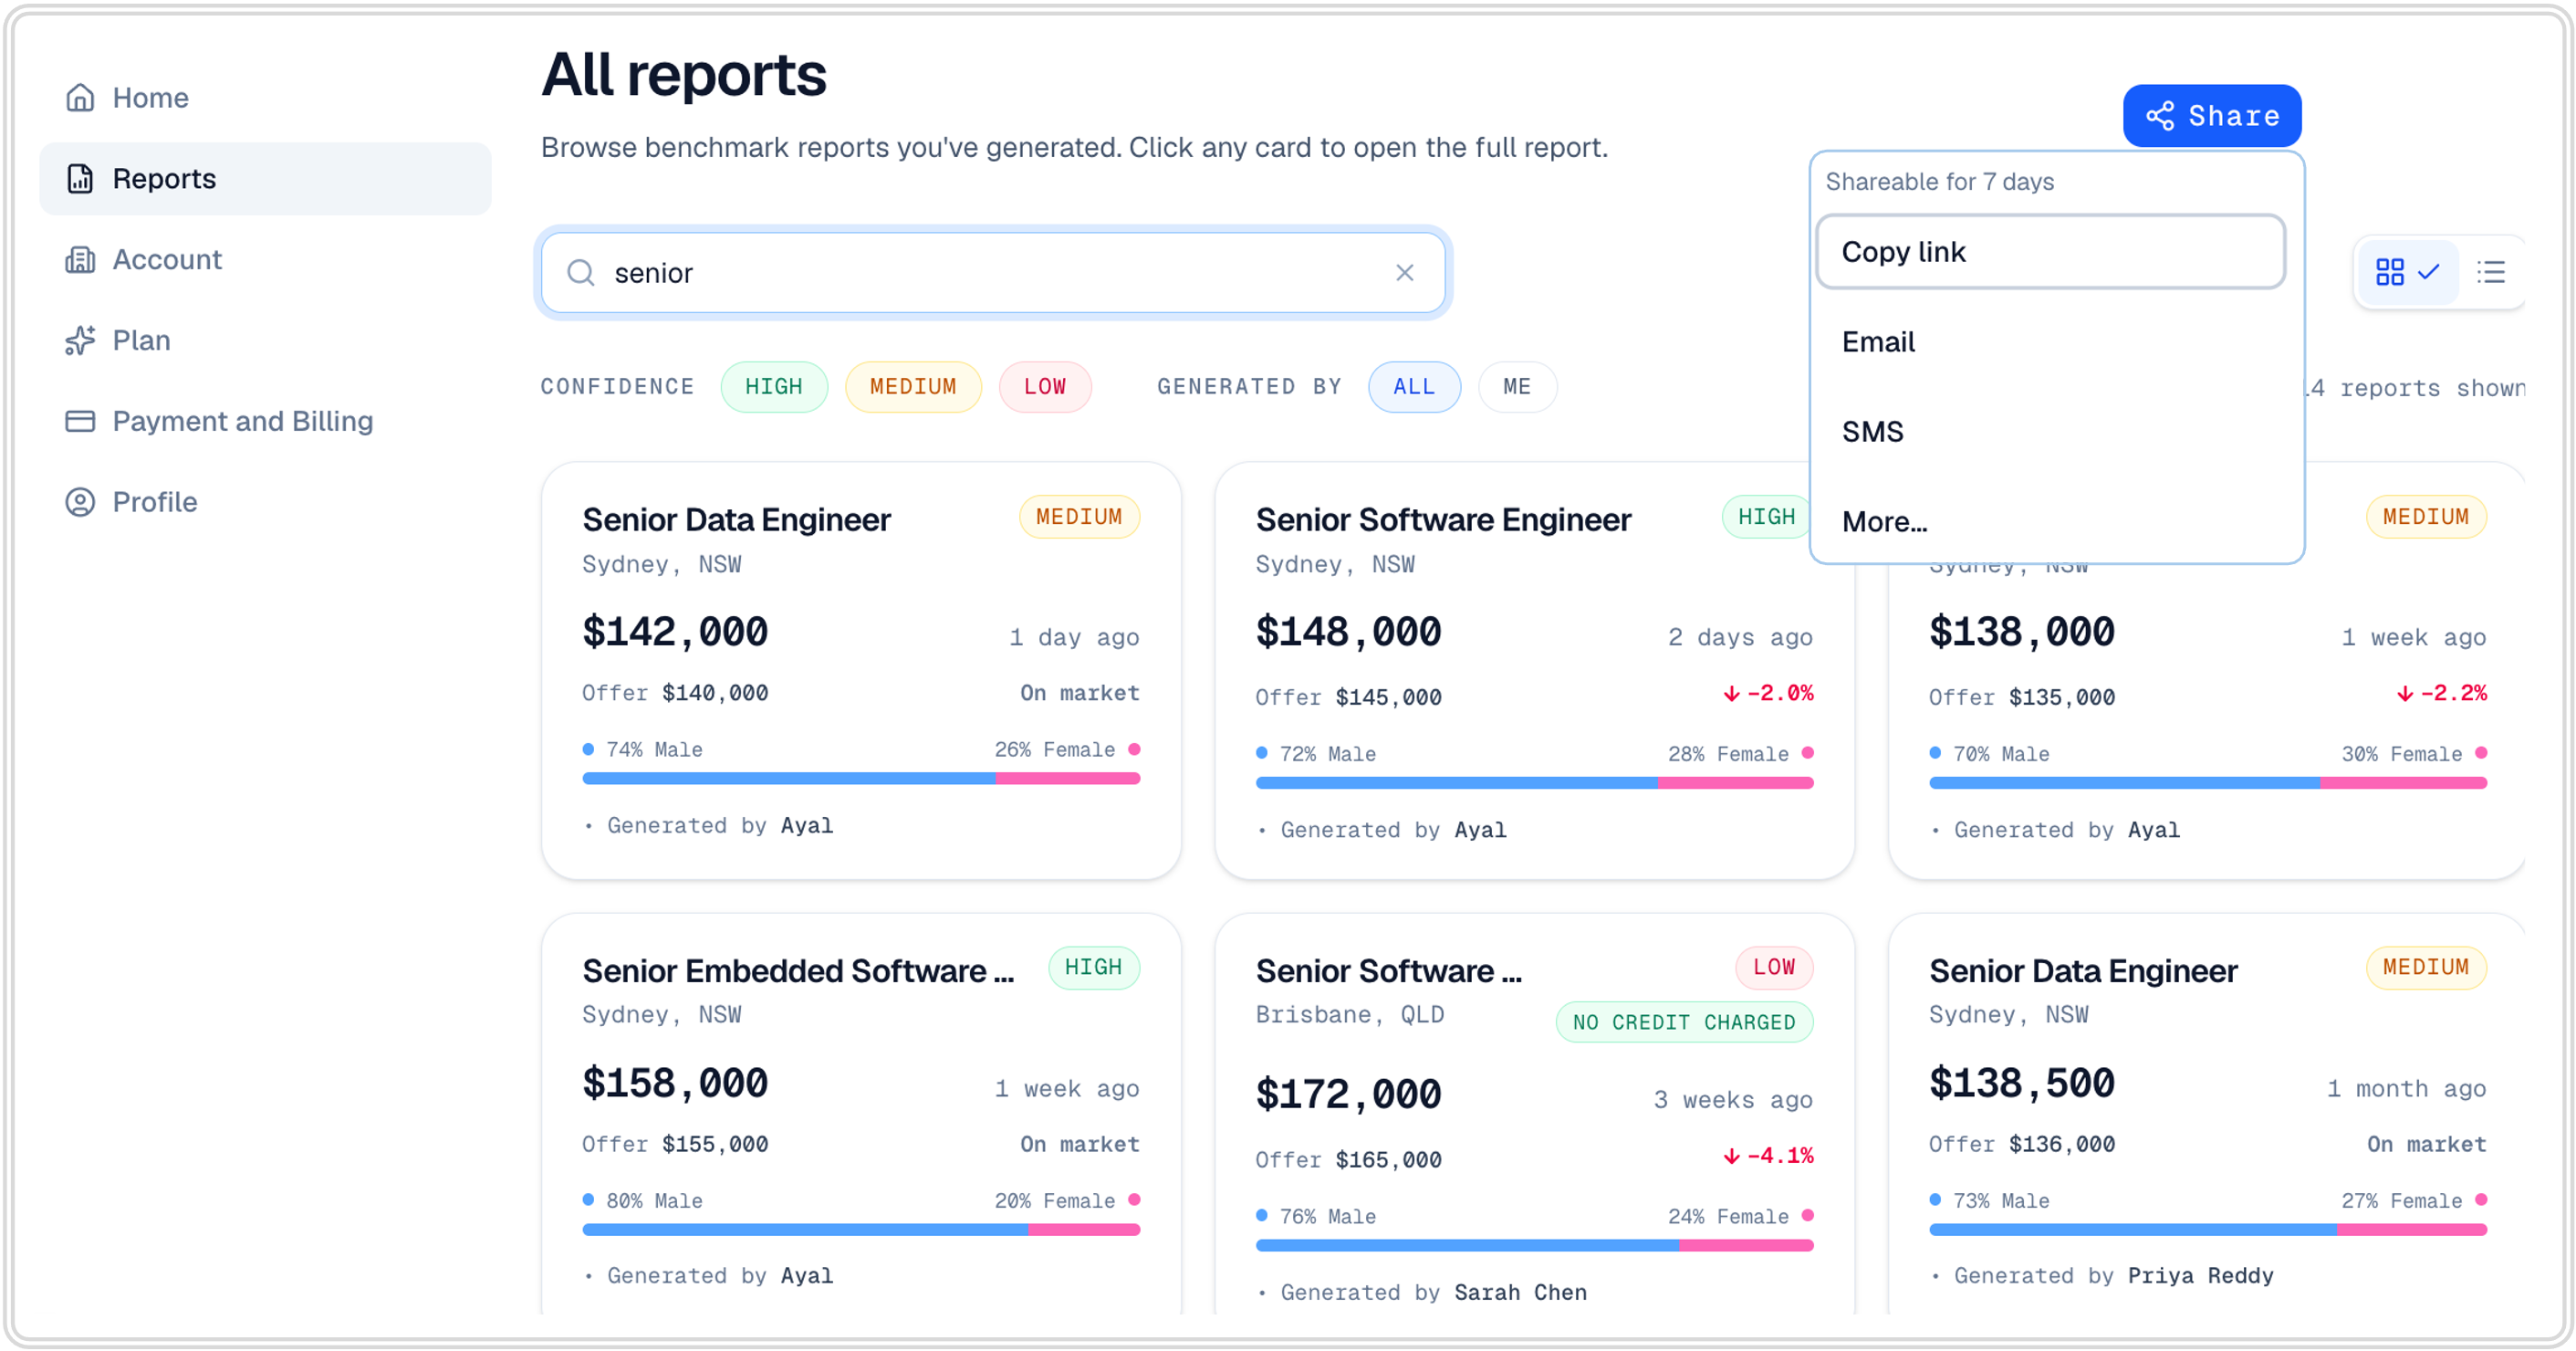Open the Home page
2576x1351 pixels.
[x=265, y=98]
